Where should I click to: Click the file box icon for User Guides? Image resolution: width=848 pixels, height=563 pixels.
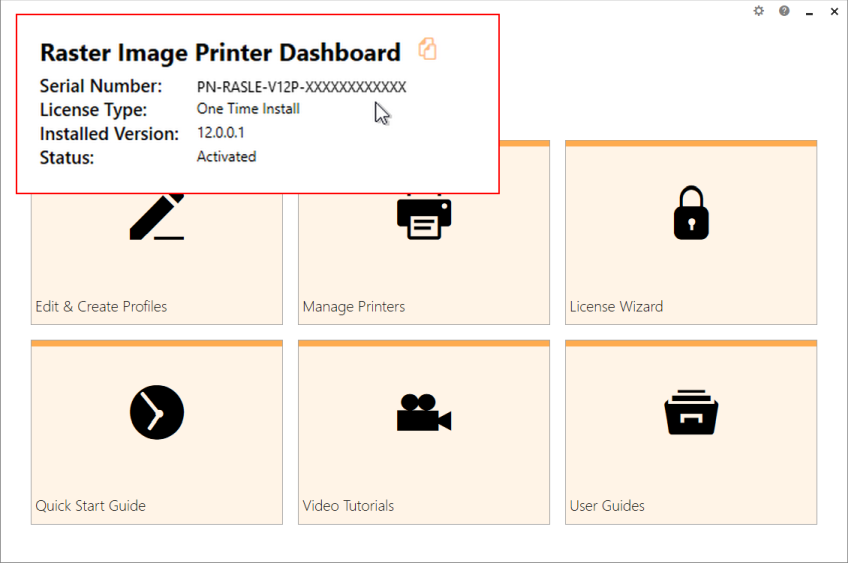tap(691, 412)
